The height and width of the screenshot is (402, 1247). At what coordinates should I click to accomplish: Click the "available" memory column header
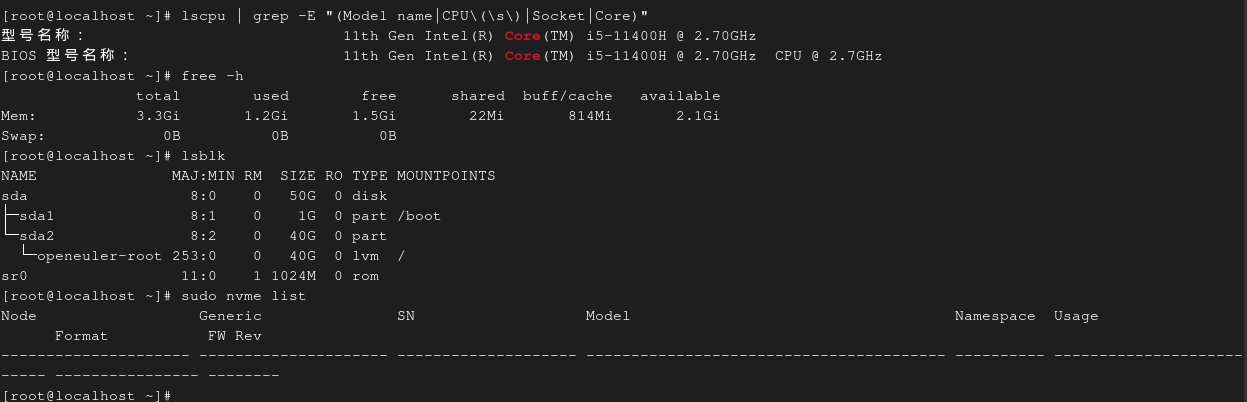(680, 96)
